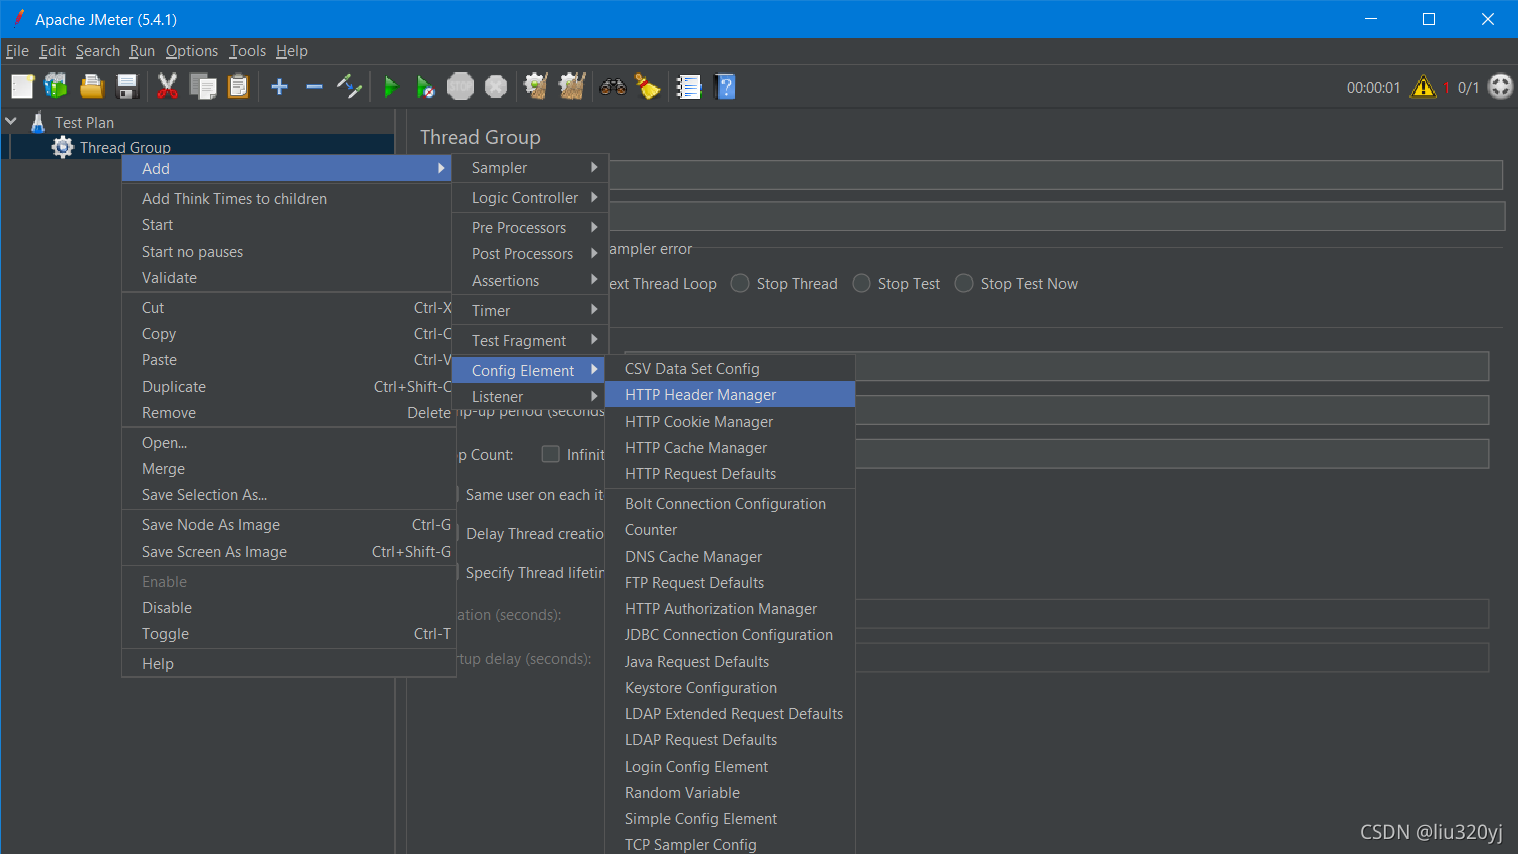Open the Run menu
Image resolution: width=1518 pixels, height=854 pixels.
[142, 51]
